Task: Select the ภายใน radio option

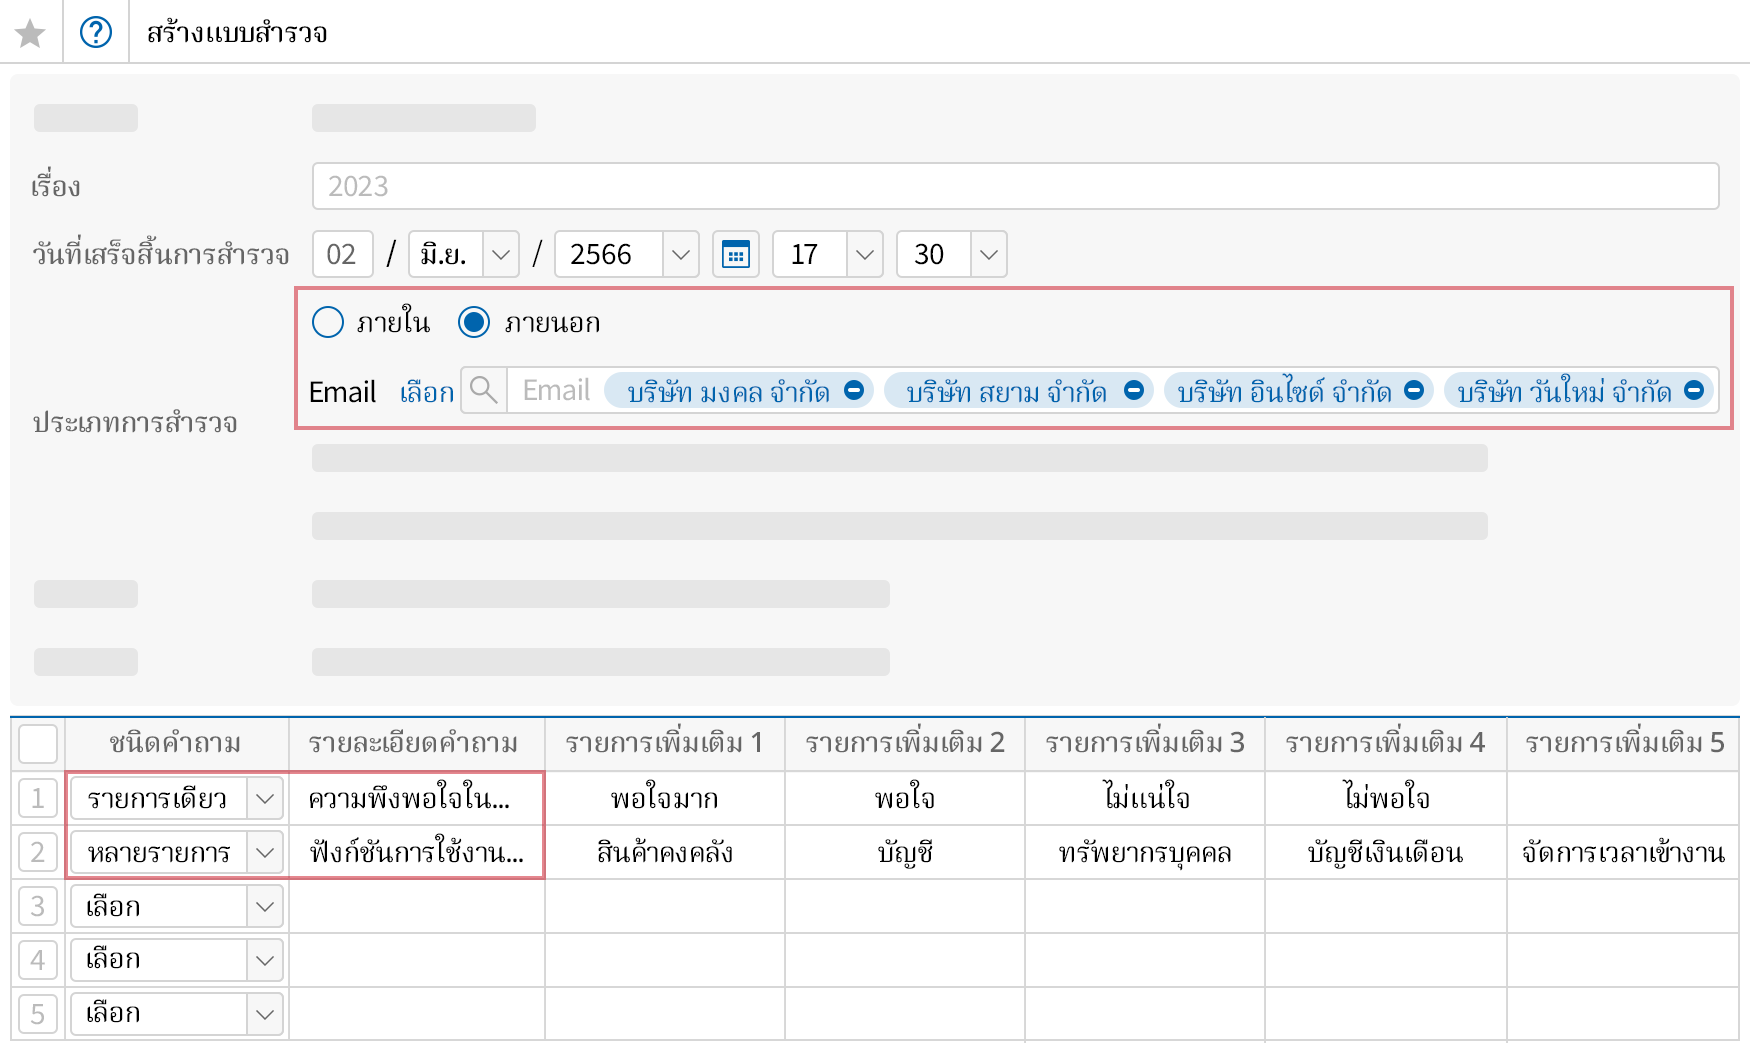Action: (328, 323)
